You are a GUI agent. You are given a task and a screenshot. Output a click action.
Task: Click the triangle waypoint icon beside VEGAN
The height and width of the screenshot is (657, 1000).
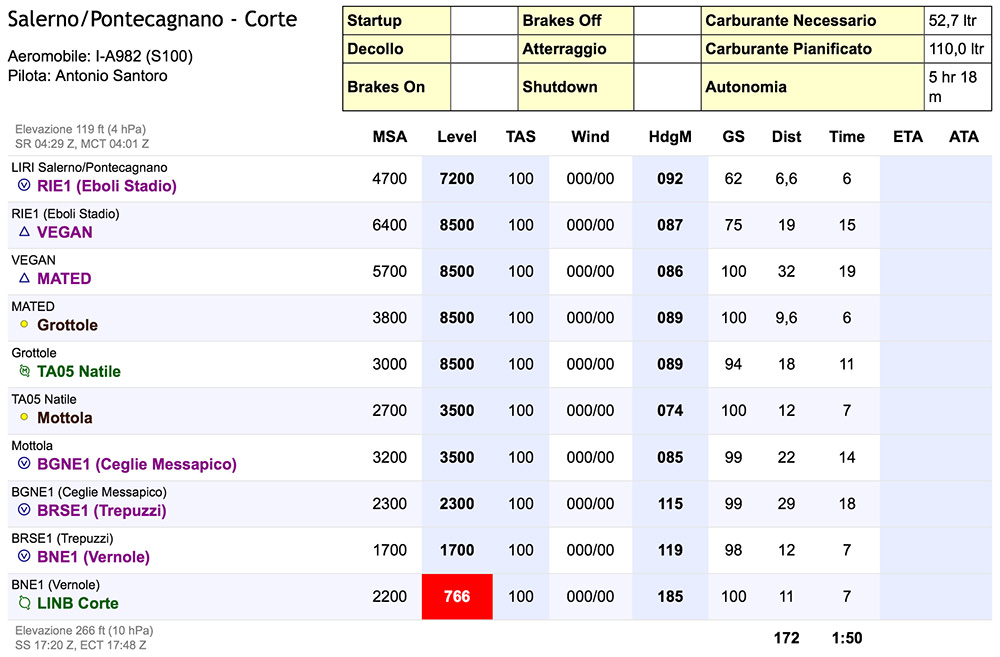pos(24,232)
